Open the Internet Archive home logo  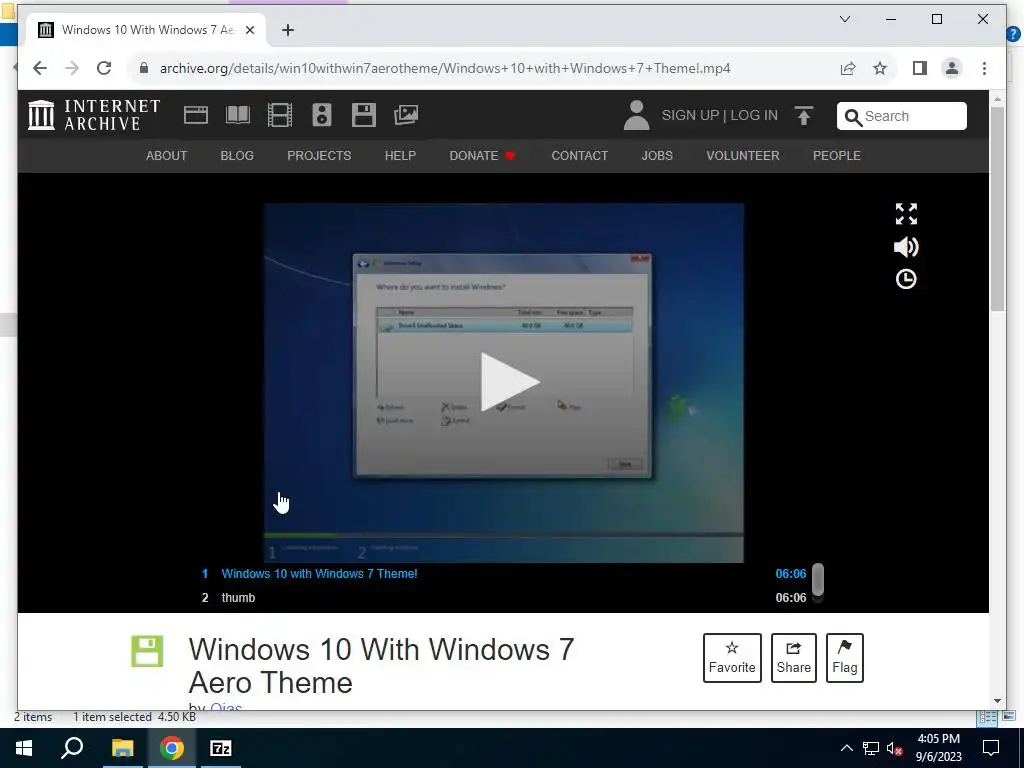click(93, 115)
